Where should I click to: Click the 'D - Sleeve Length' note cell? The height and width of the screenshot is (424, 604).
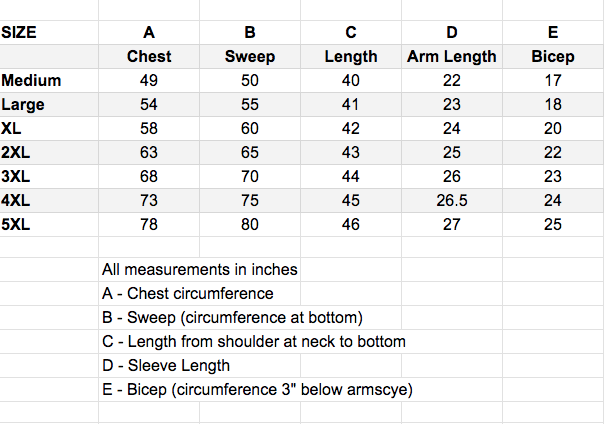coord(166,365)
